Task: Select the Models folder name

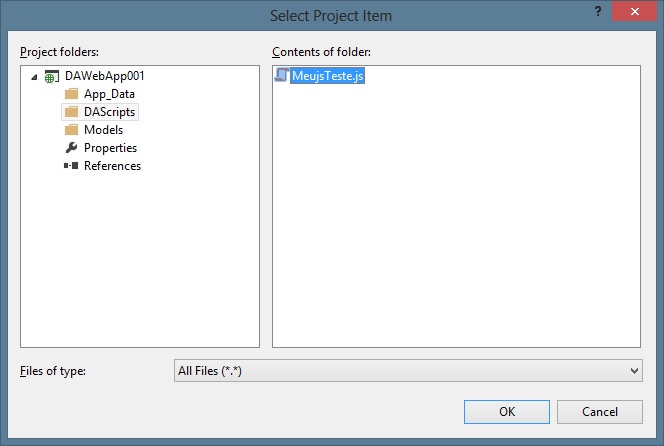Action: 104,130
